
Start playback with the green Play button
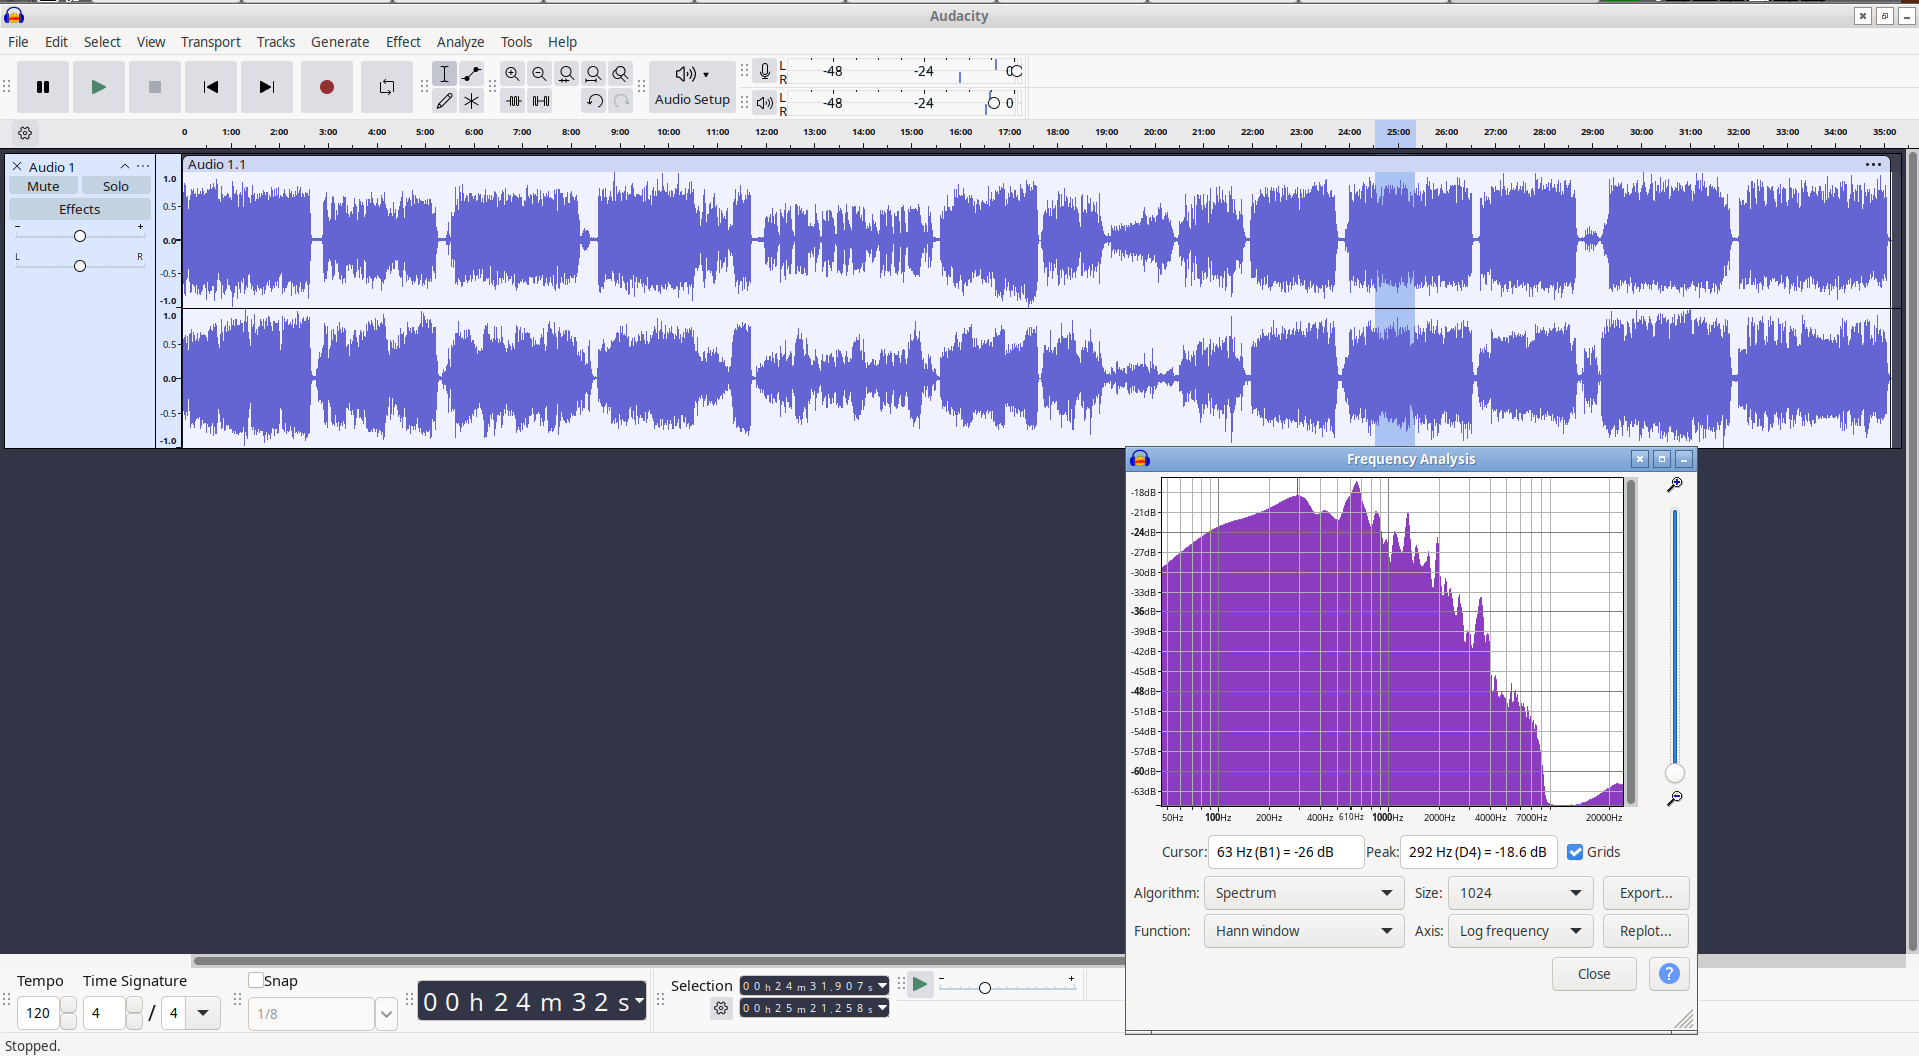click(98, 87)
